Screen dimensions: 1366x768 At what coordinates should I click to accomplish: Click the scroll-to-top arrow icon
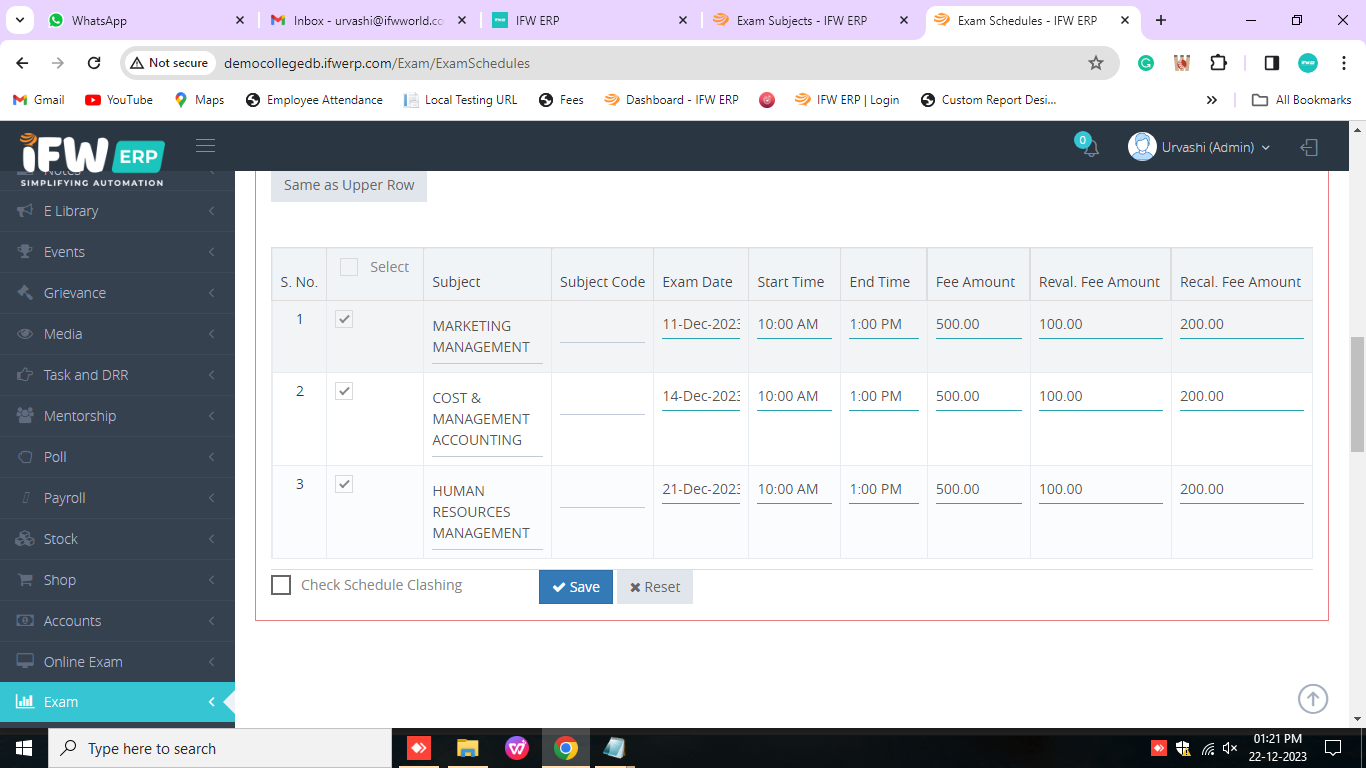tap(1312, 699)
